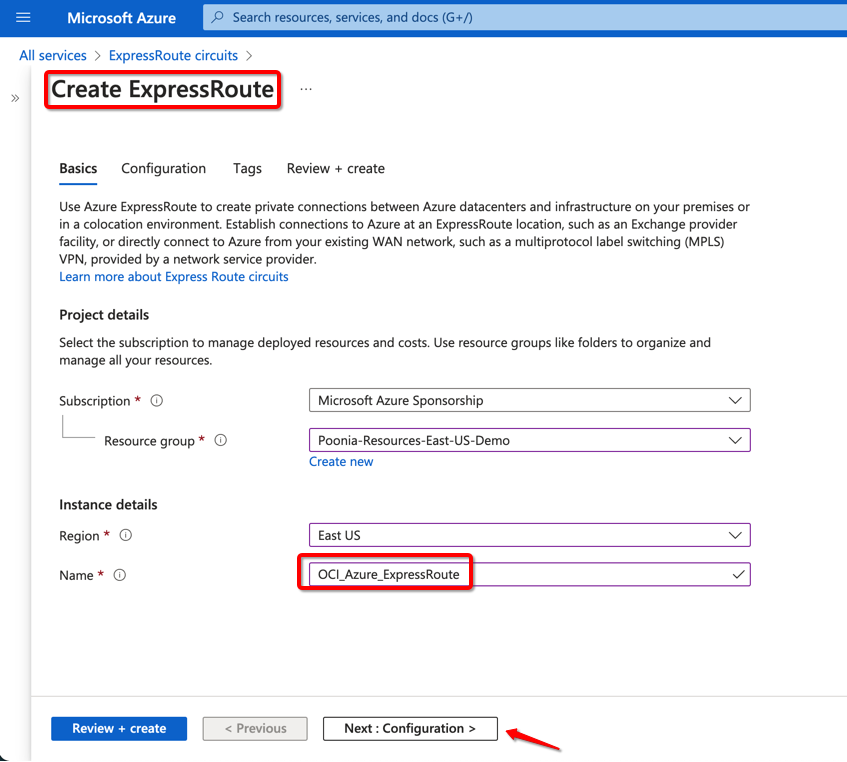Click the search magnifier icon

click(219, 18)
